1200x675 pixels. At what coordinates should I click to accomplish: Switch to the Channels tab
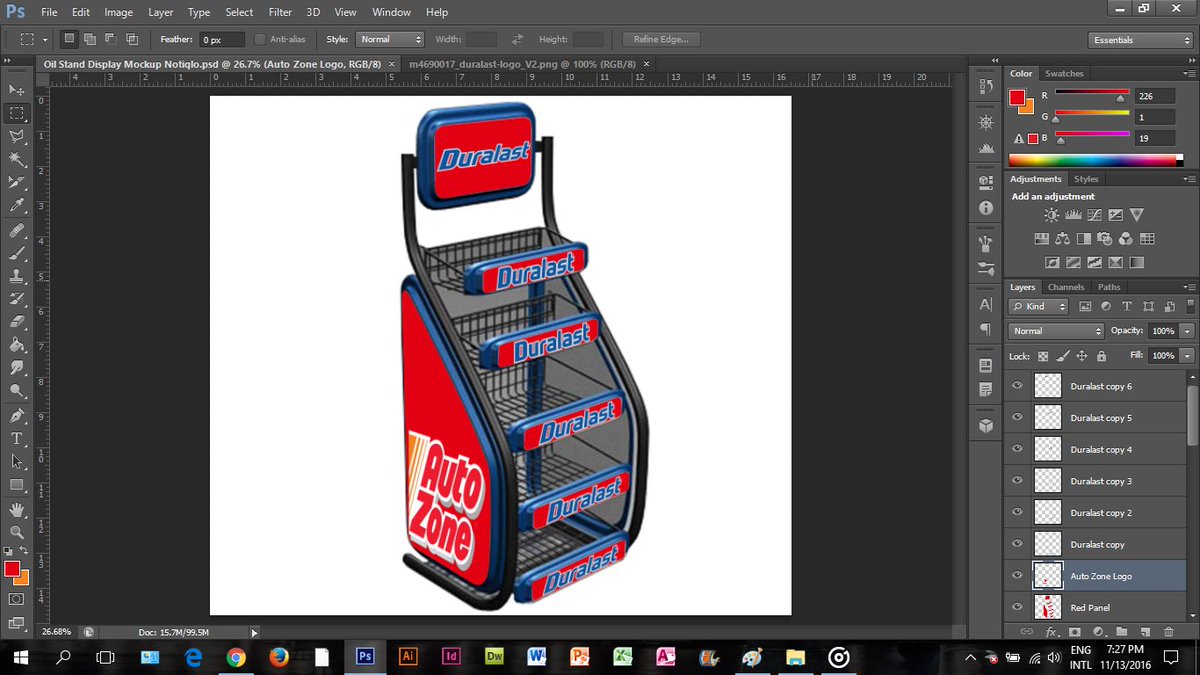[x=1066, y=287]
